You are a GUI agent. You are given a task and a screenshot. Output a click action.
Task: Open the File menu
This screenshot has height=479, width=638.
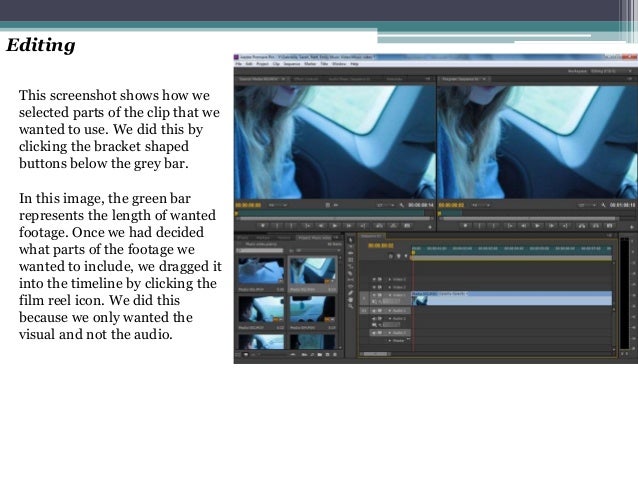click(238, 64)
